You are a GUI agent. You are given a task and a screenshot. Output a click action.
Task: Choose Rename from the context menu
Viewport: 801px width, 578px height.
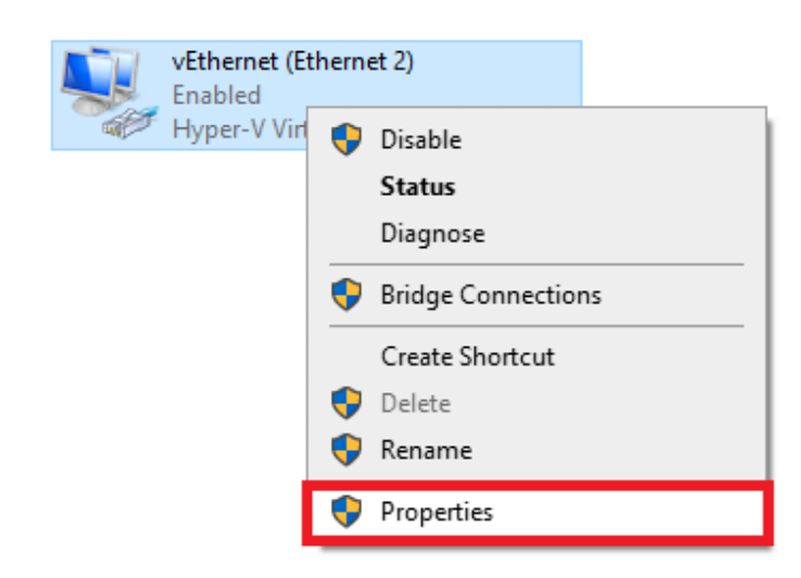coord(536,450)
